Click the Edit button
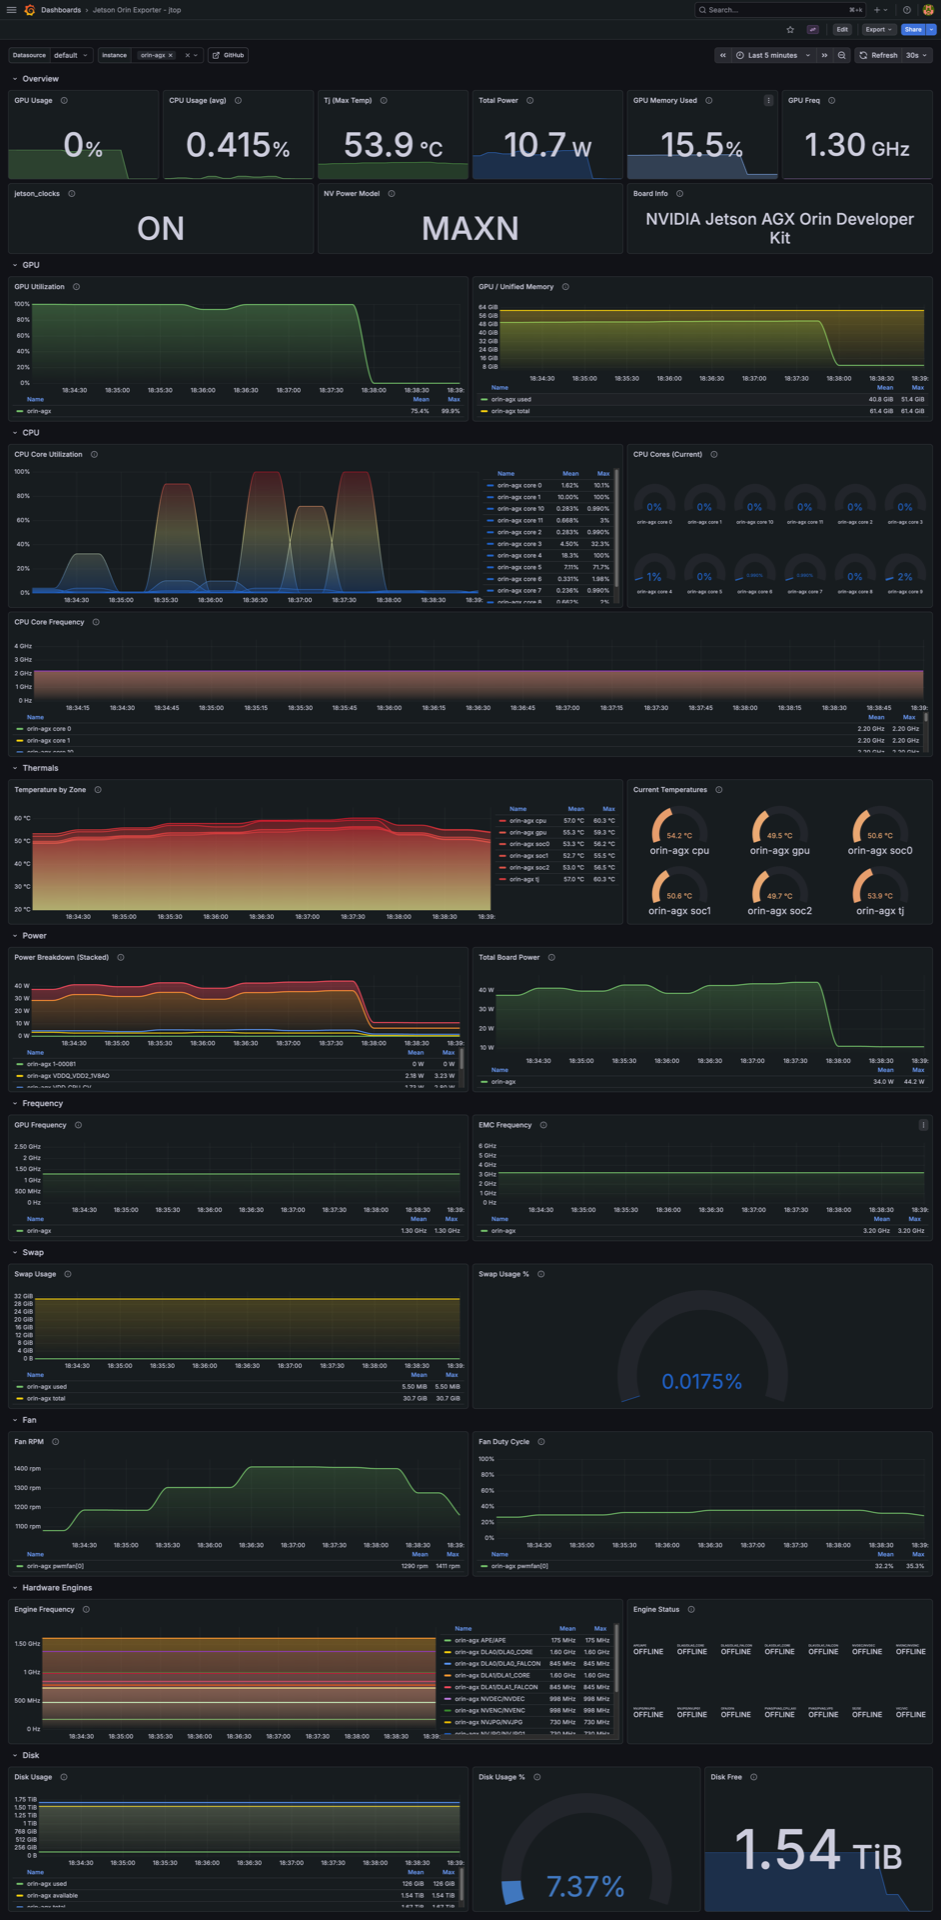 [842, 30]
